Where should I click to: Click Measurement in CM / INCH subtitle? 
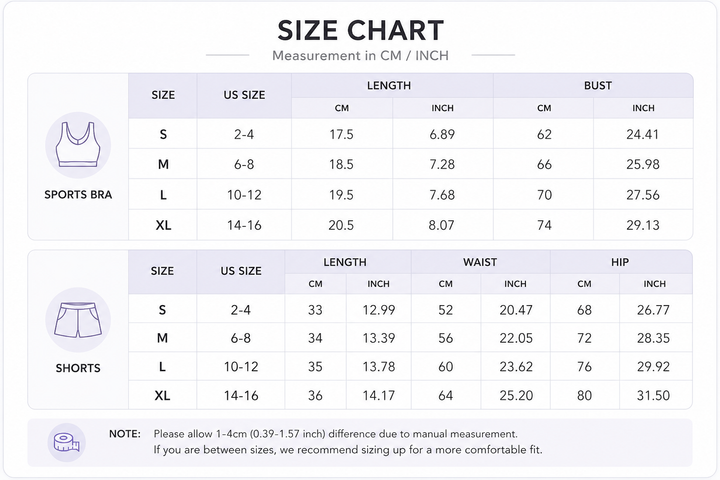click(x=360, y=56)
